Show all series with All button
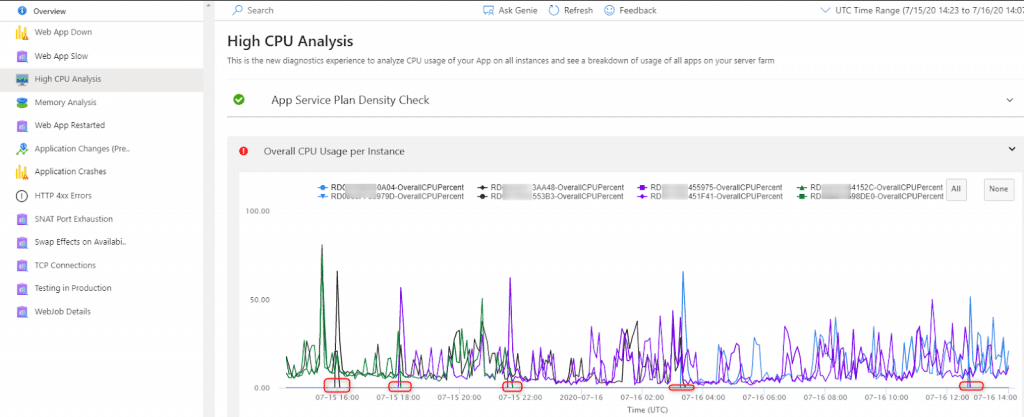This screenshot has width=1024, height=417. click(956, 189)
